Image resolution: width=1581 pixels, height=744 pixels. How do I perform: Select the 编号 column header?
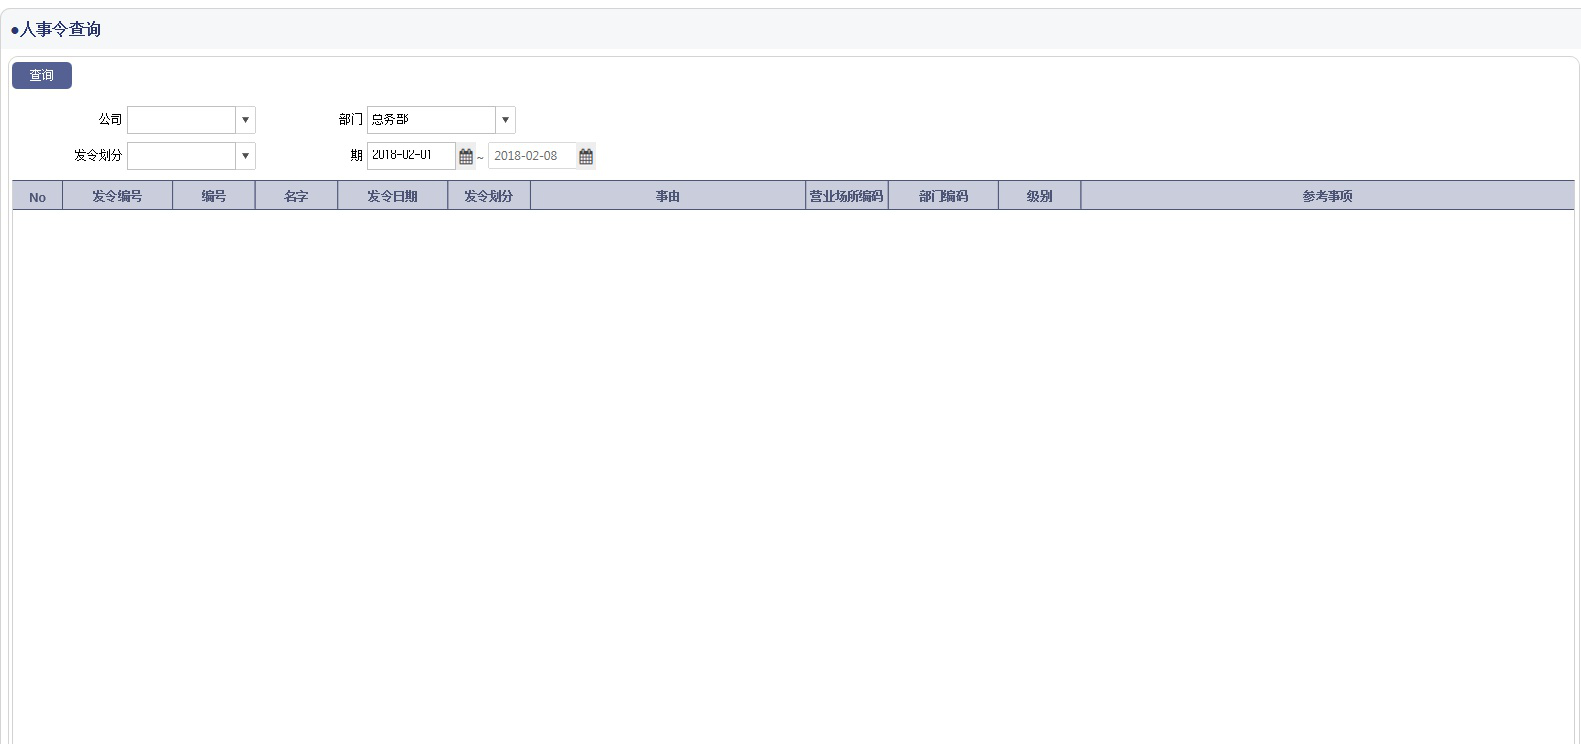(213, 197)
